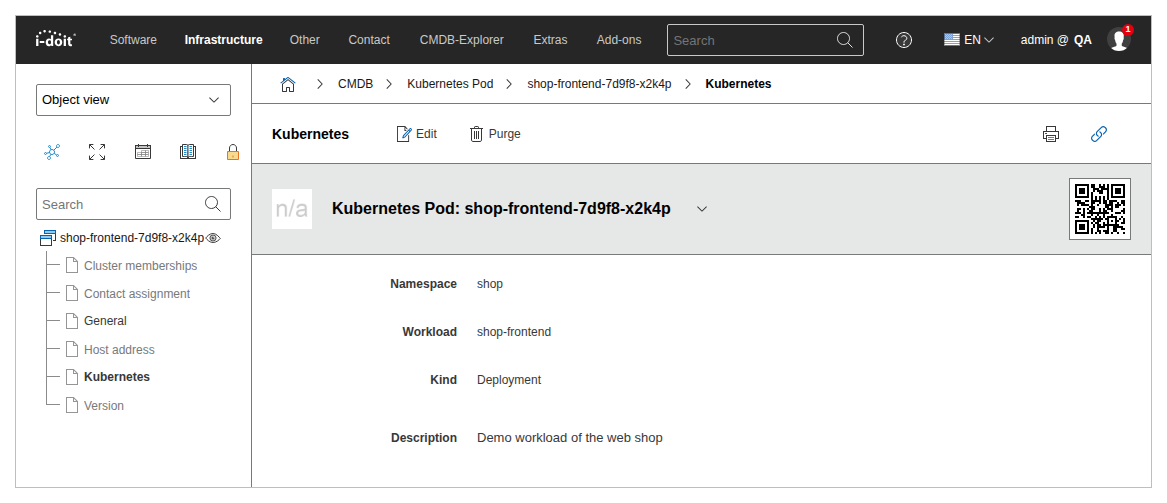The height and width of the screenshot is (503, 1167).
Task: Expand the chevron beside the Kubernetes Pod title
Action: pos(702,209)
